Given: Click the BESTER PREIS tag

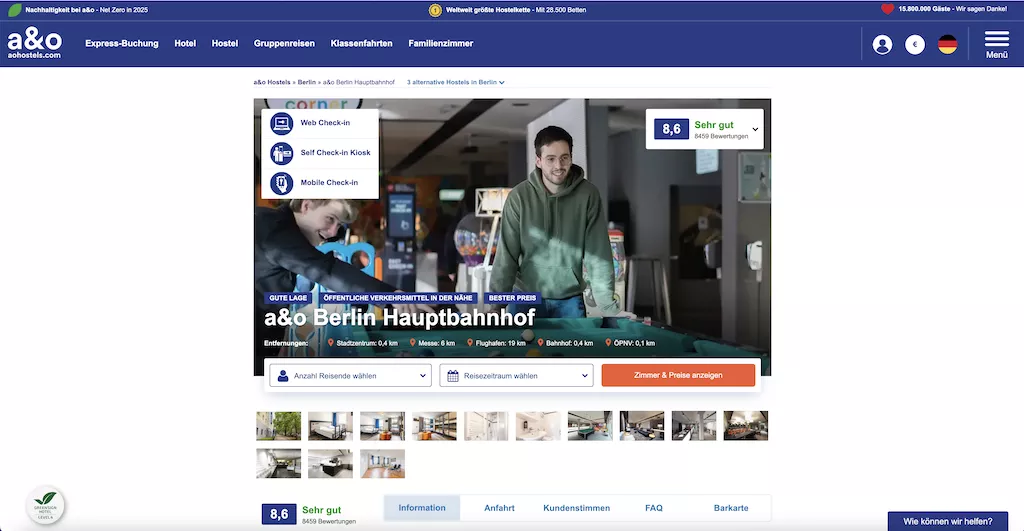Looking at the screenshot, I should (x=512, y=298).
